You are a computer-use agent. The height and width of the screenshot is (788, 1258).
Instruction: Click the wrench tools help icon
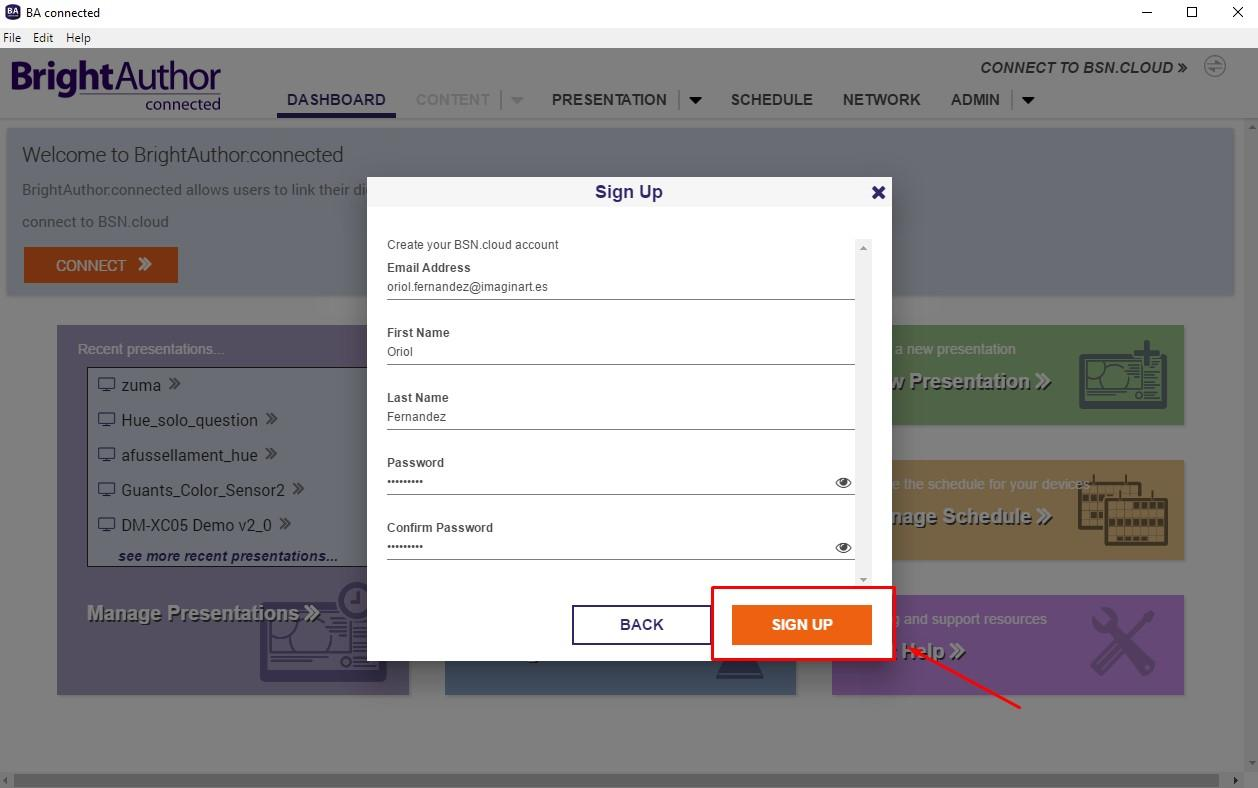point(1122,642)
